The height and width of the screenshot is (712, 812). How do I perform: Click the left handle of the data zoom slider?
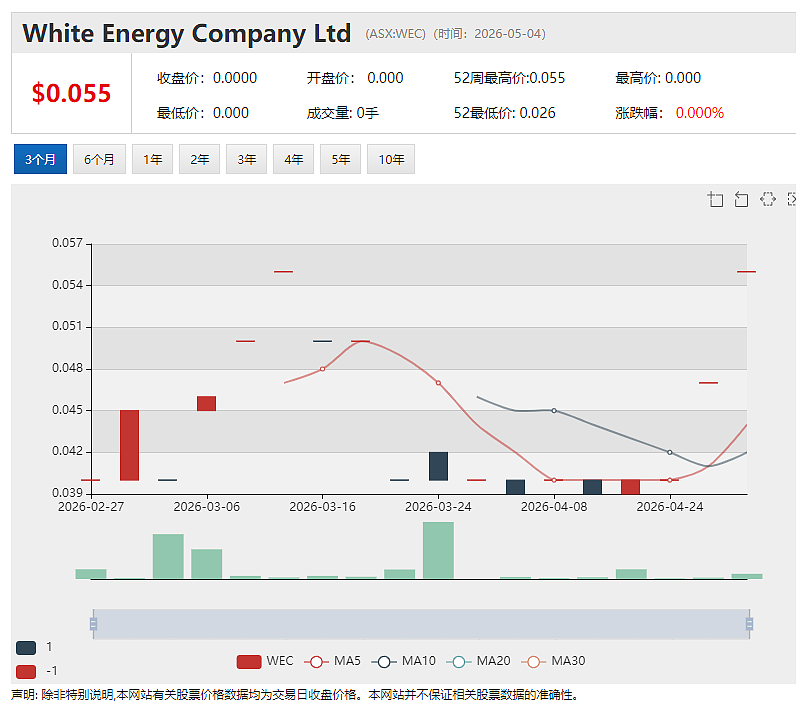(93, 623)
